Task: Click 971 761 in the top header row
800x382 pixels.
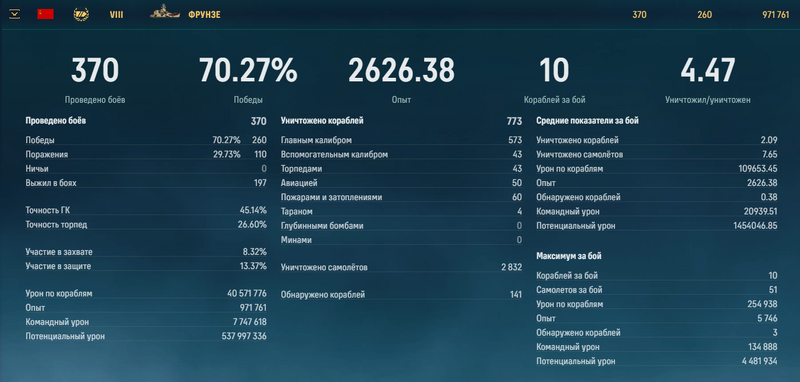Action: tap(776, 15)
